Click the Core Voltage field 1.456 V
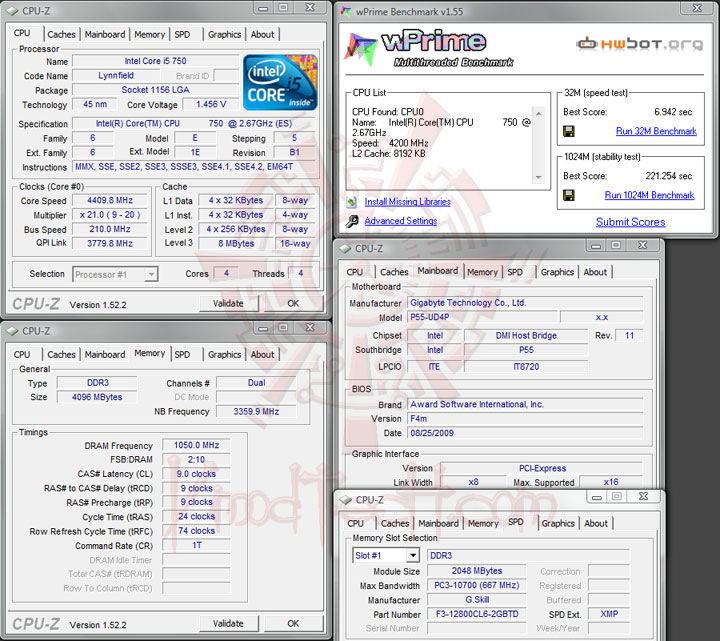Screen dimensions: 720x641 (211, 105)
